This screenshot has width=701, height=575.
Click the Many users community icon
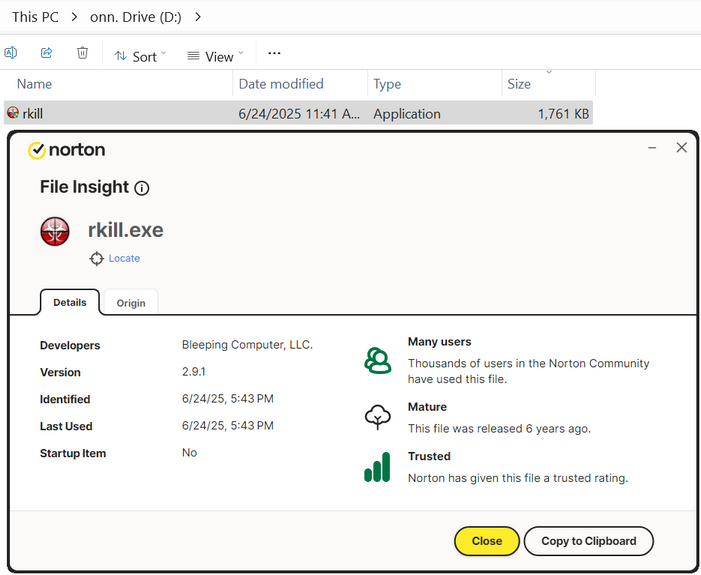pyautogui.click(x=378, y=360)
